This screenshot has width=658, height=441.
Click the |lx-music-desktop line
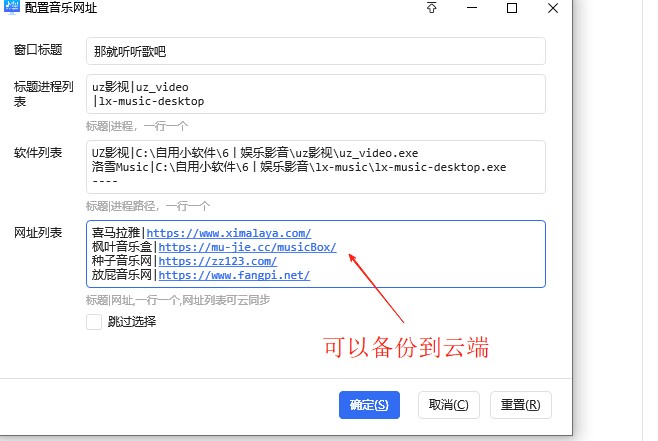point(149,101)
